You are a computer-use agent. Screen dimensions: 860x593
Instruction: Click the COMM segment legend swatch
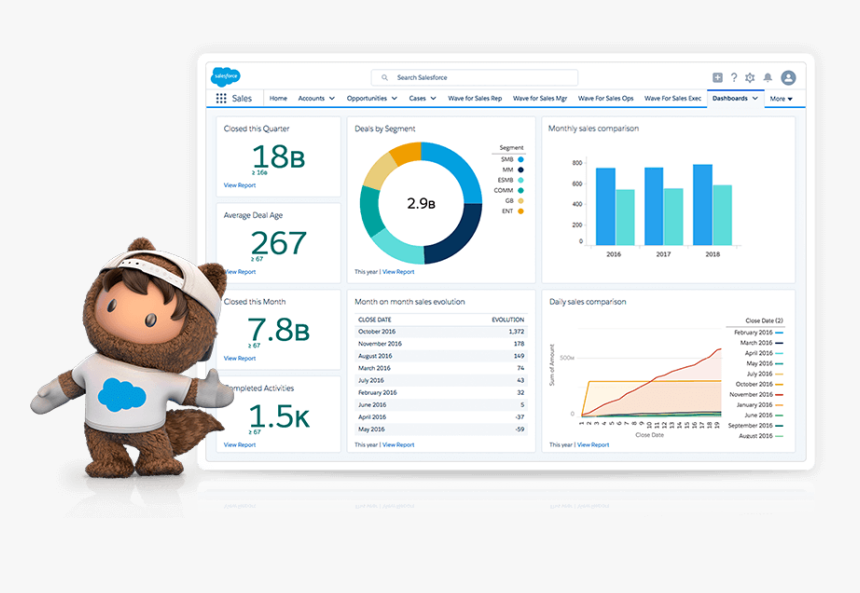pyautogui.click(x=520, y=190)
